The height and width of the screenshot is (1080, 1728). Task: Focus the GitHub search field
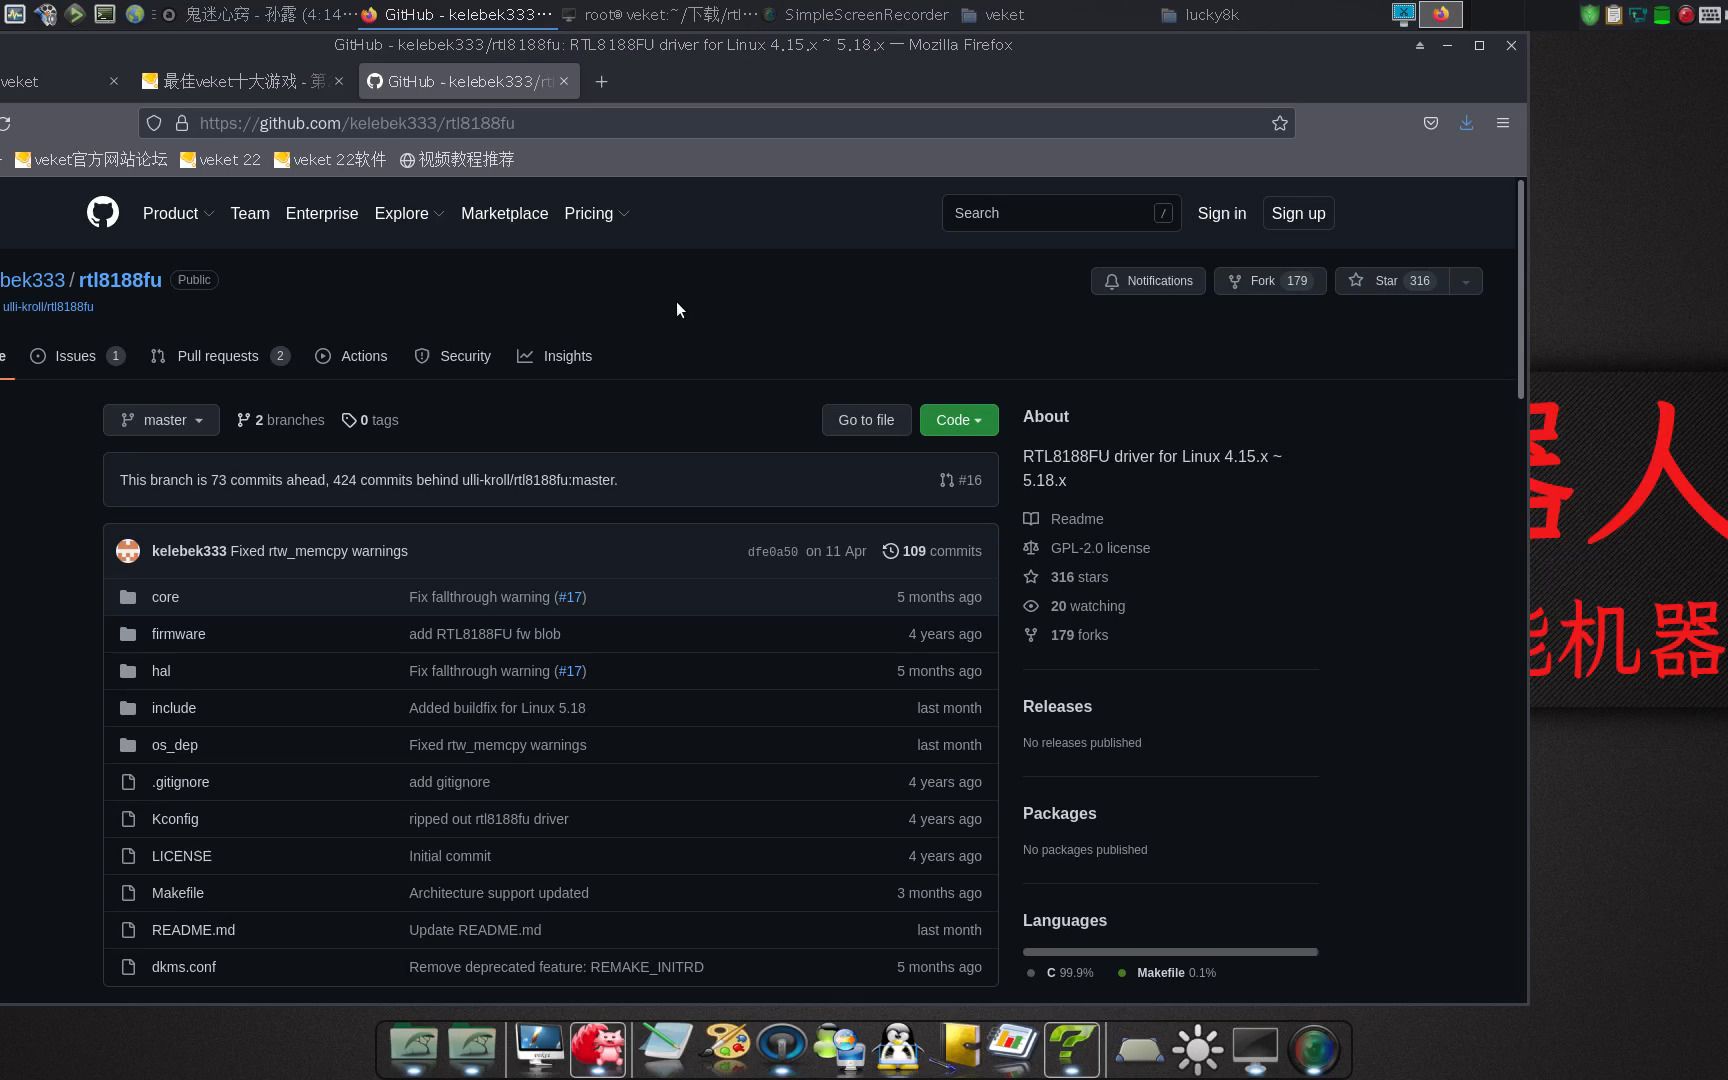coord(1061,213)
